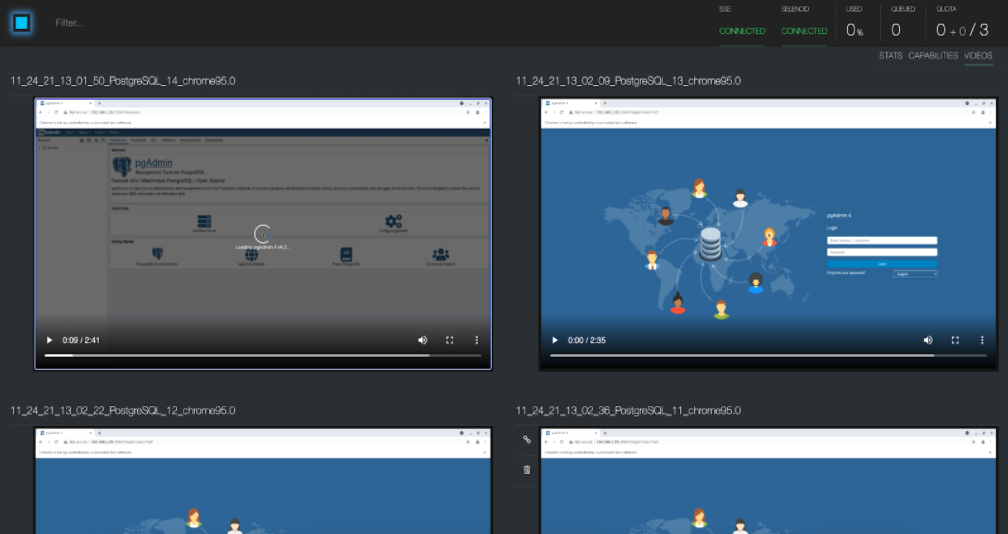Open the CAPABILITIES tab
This screenshot has width=1008, height=534.
pyautogui.click(x=933, y=56)
